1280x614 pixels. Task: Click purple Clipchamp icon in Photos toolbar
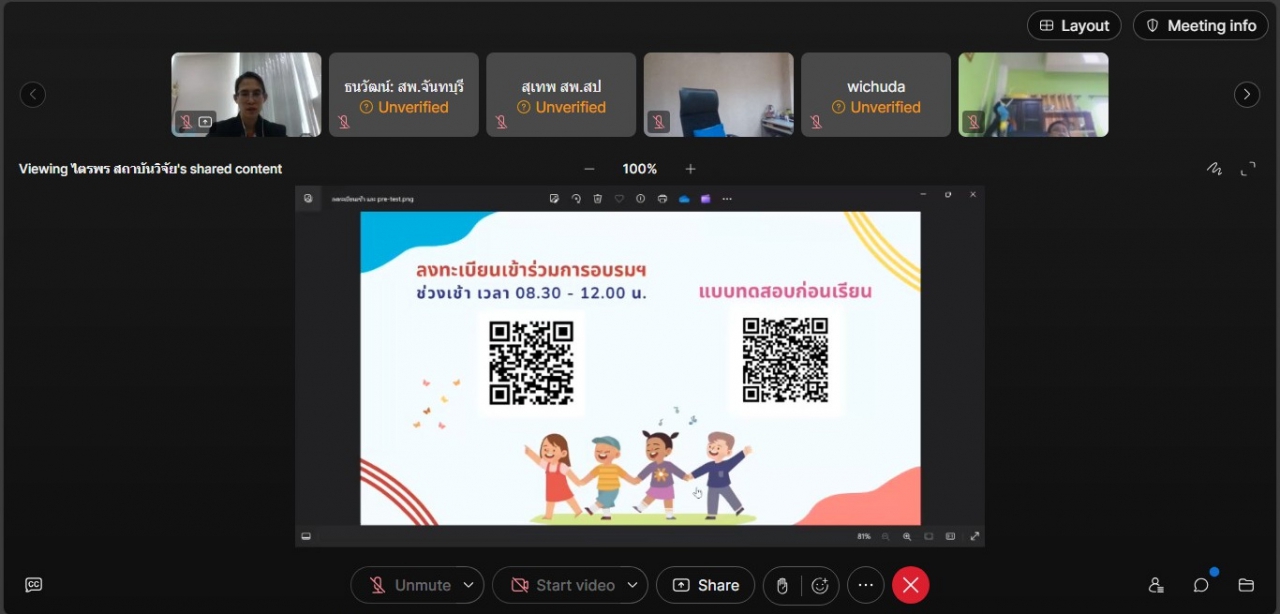[x=705, y=198]
